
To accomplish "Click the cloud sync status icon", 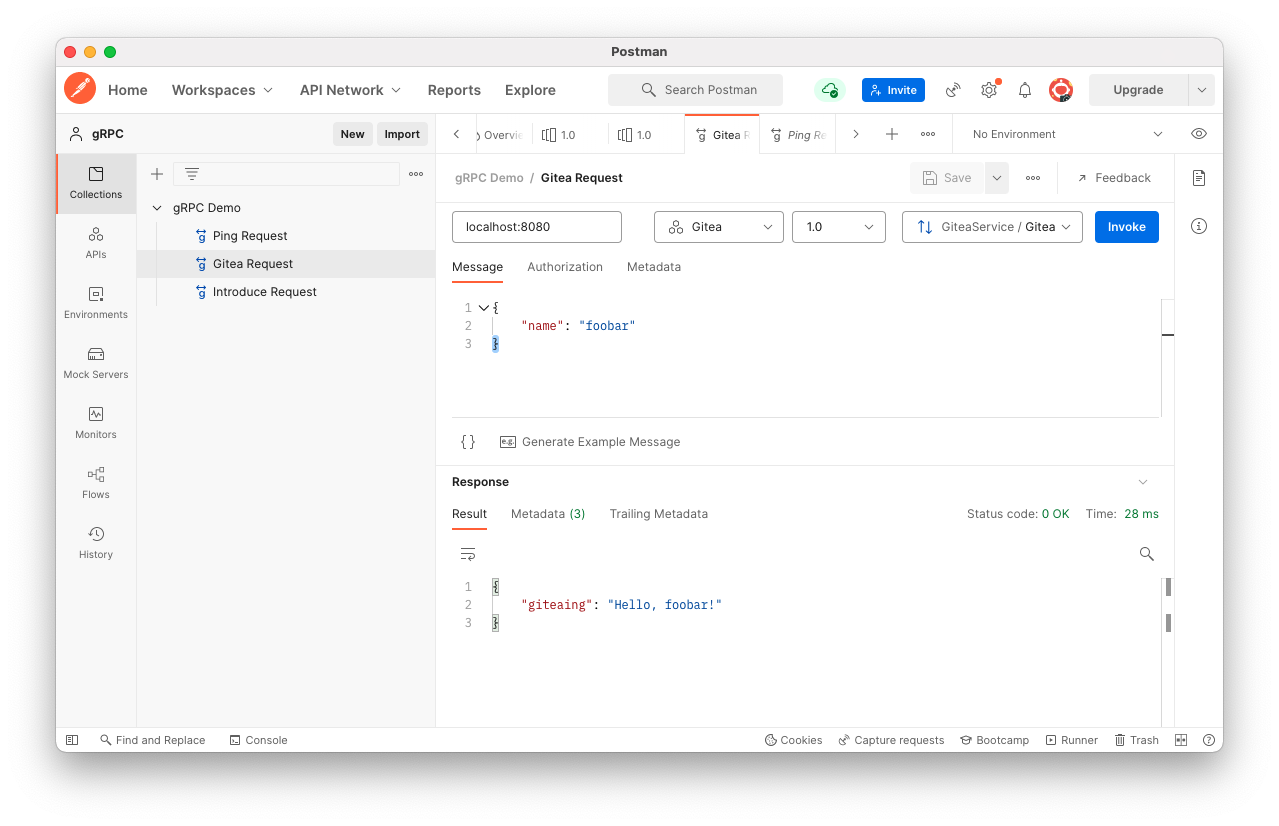I will [830, 90].
